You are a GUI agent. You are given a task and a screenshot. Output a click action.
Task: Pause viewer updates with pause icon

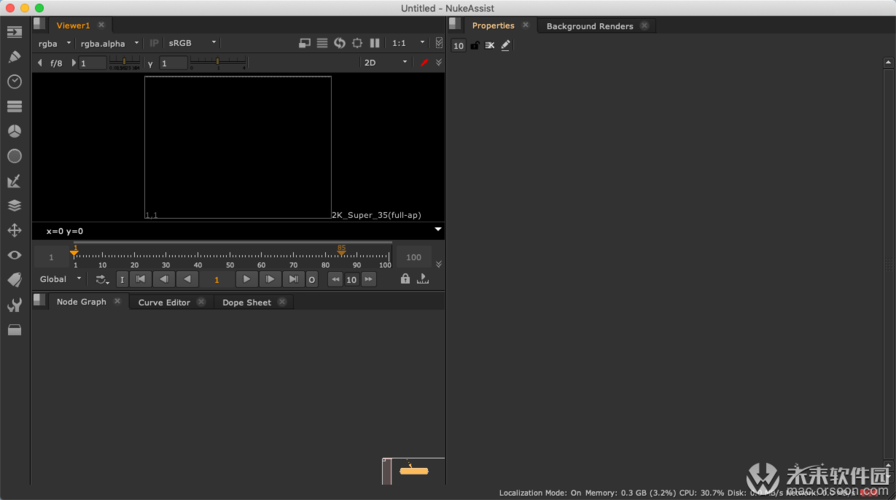pyautogui.click(x=375, y=43)
